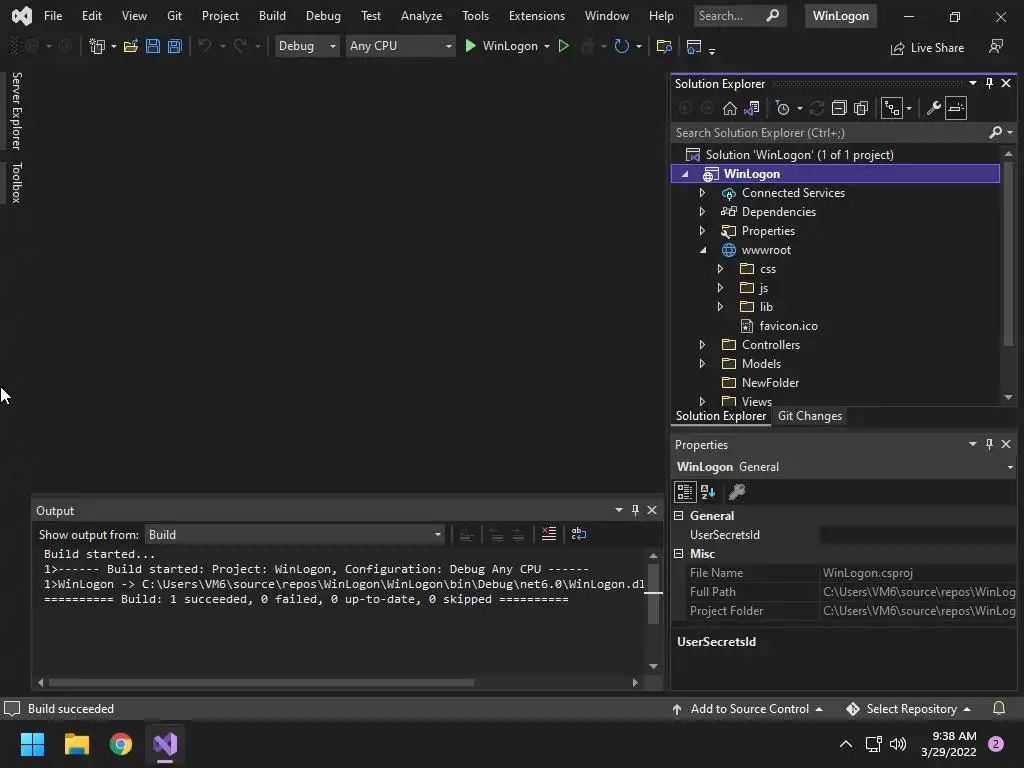Click the Hot Reload/restart circular arrow icon
The image size is (1024, 768).
(x=622, y=46)
